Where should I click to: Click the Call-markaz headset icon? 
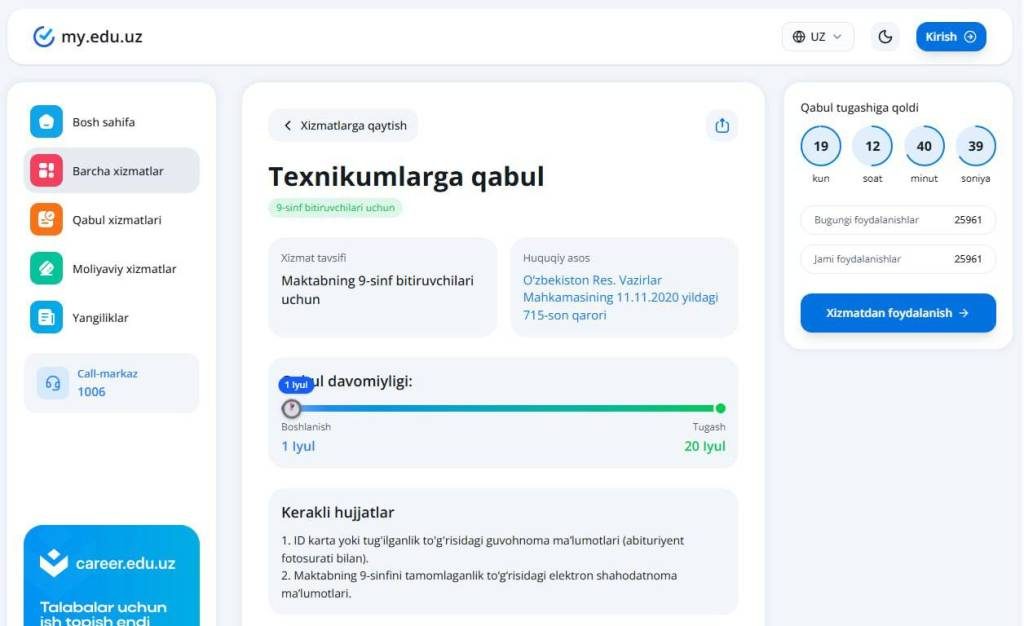[53, 383]
